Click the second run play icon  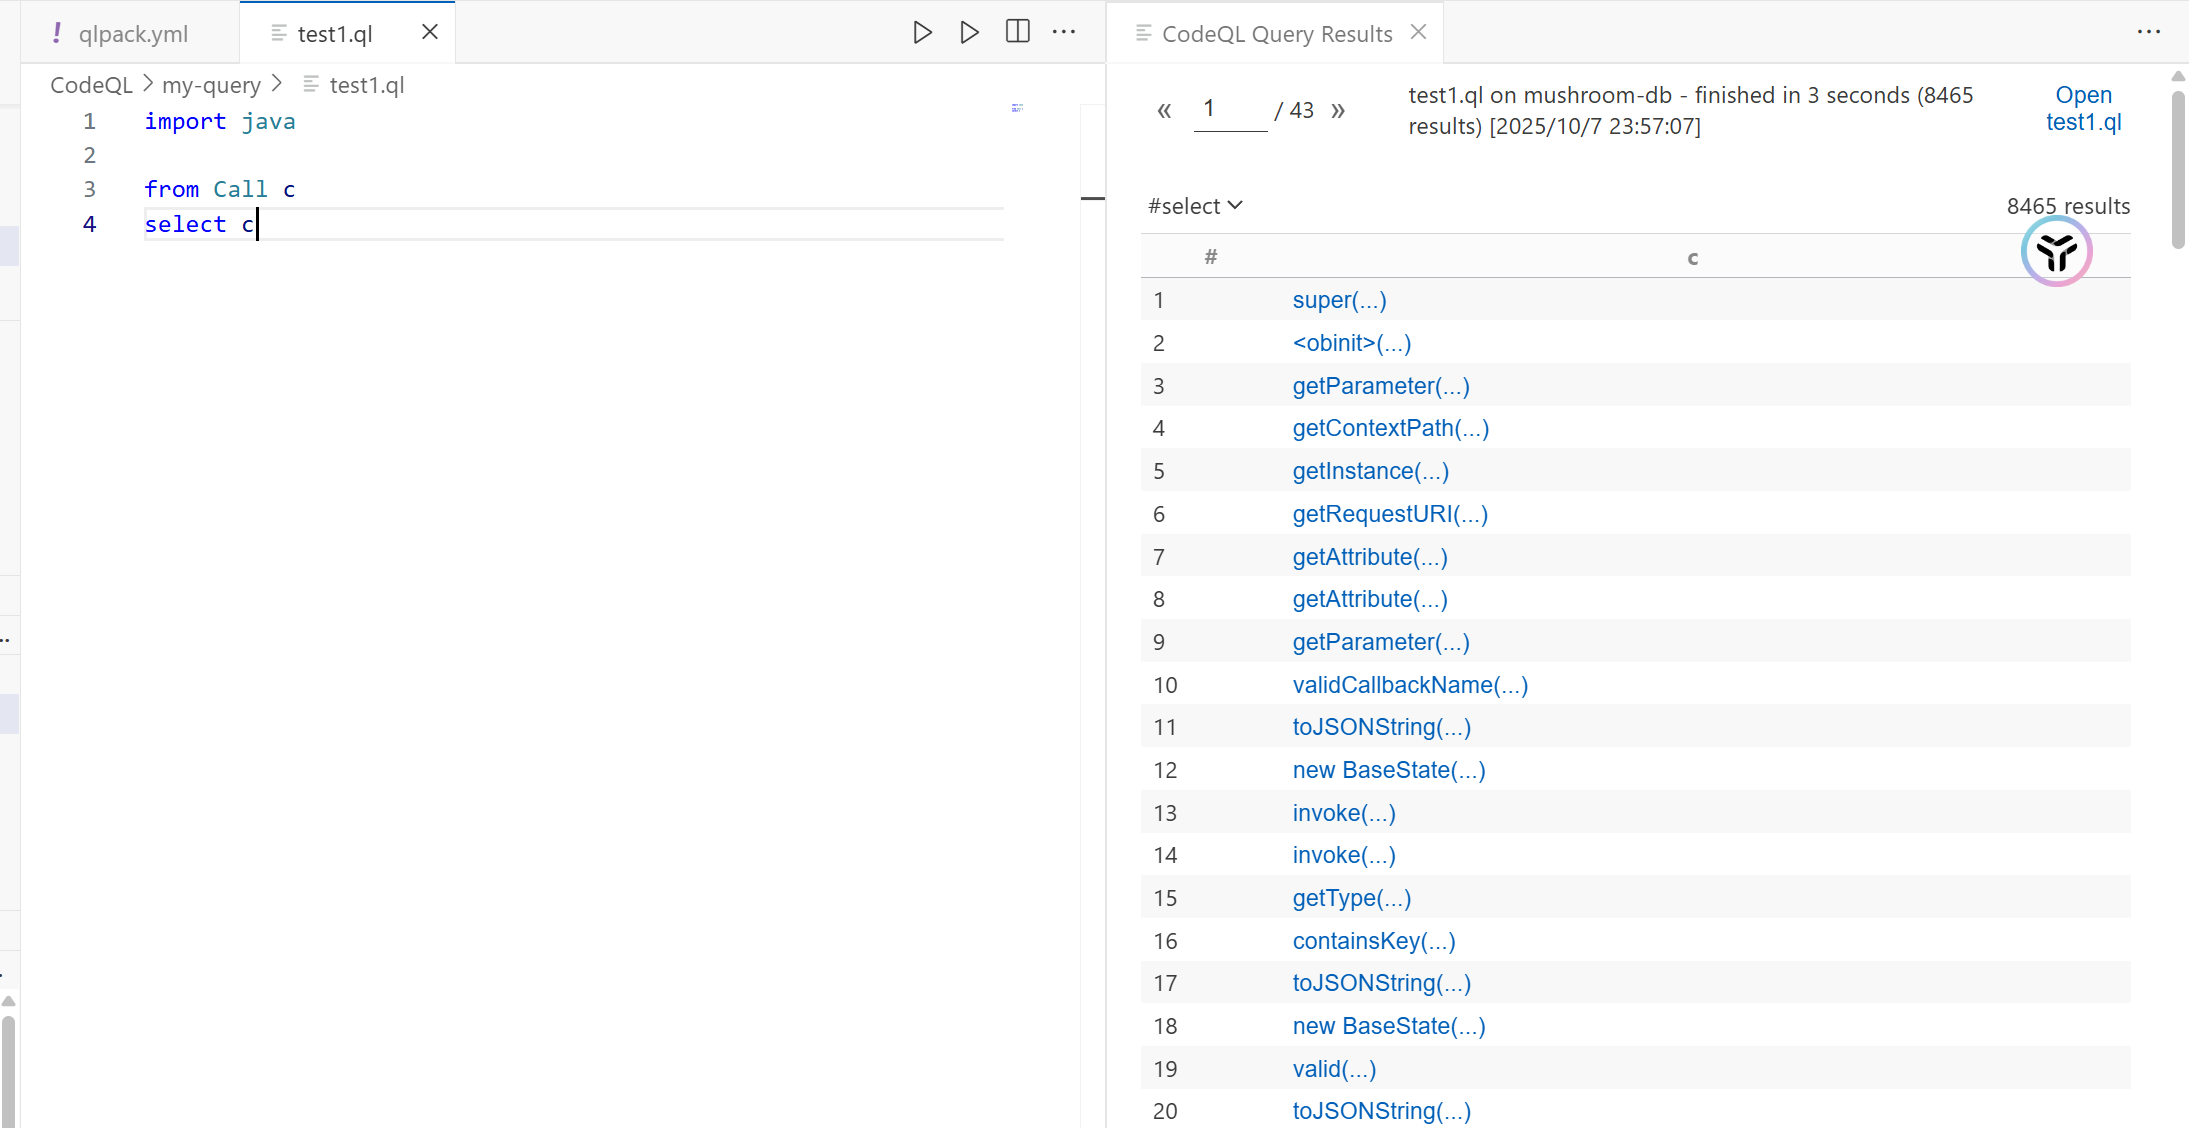click(969, 33)
